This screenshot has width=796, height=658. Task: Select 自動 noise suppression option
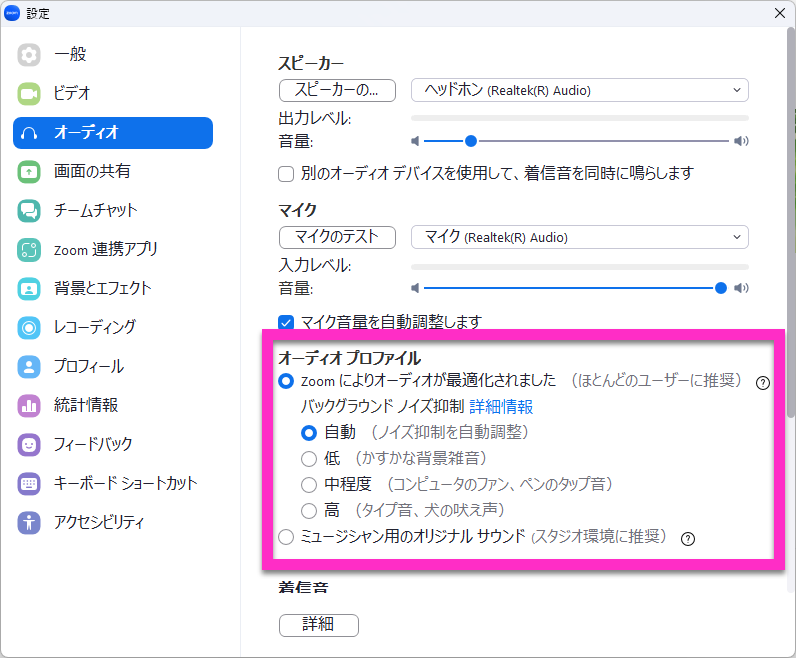pyautogui.click(x=309, y=433)
